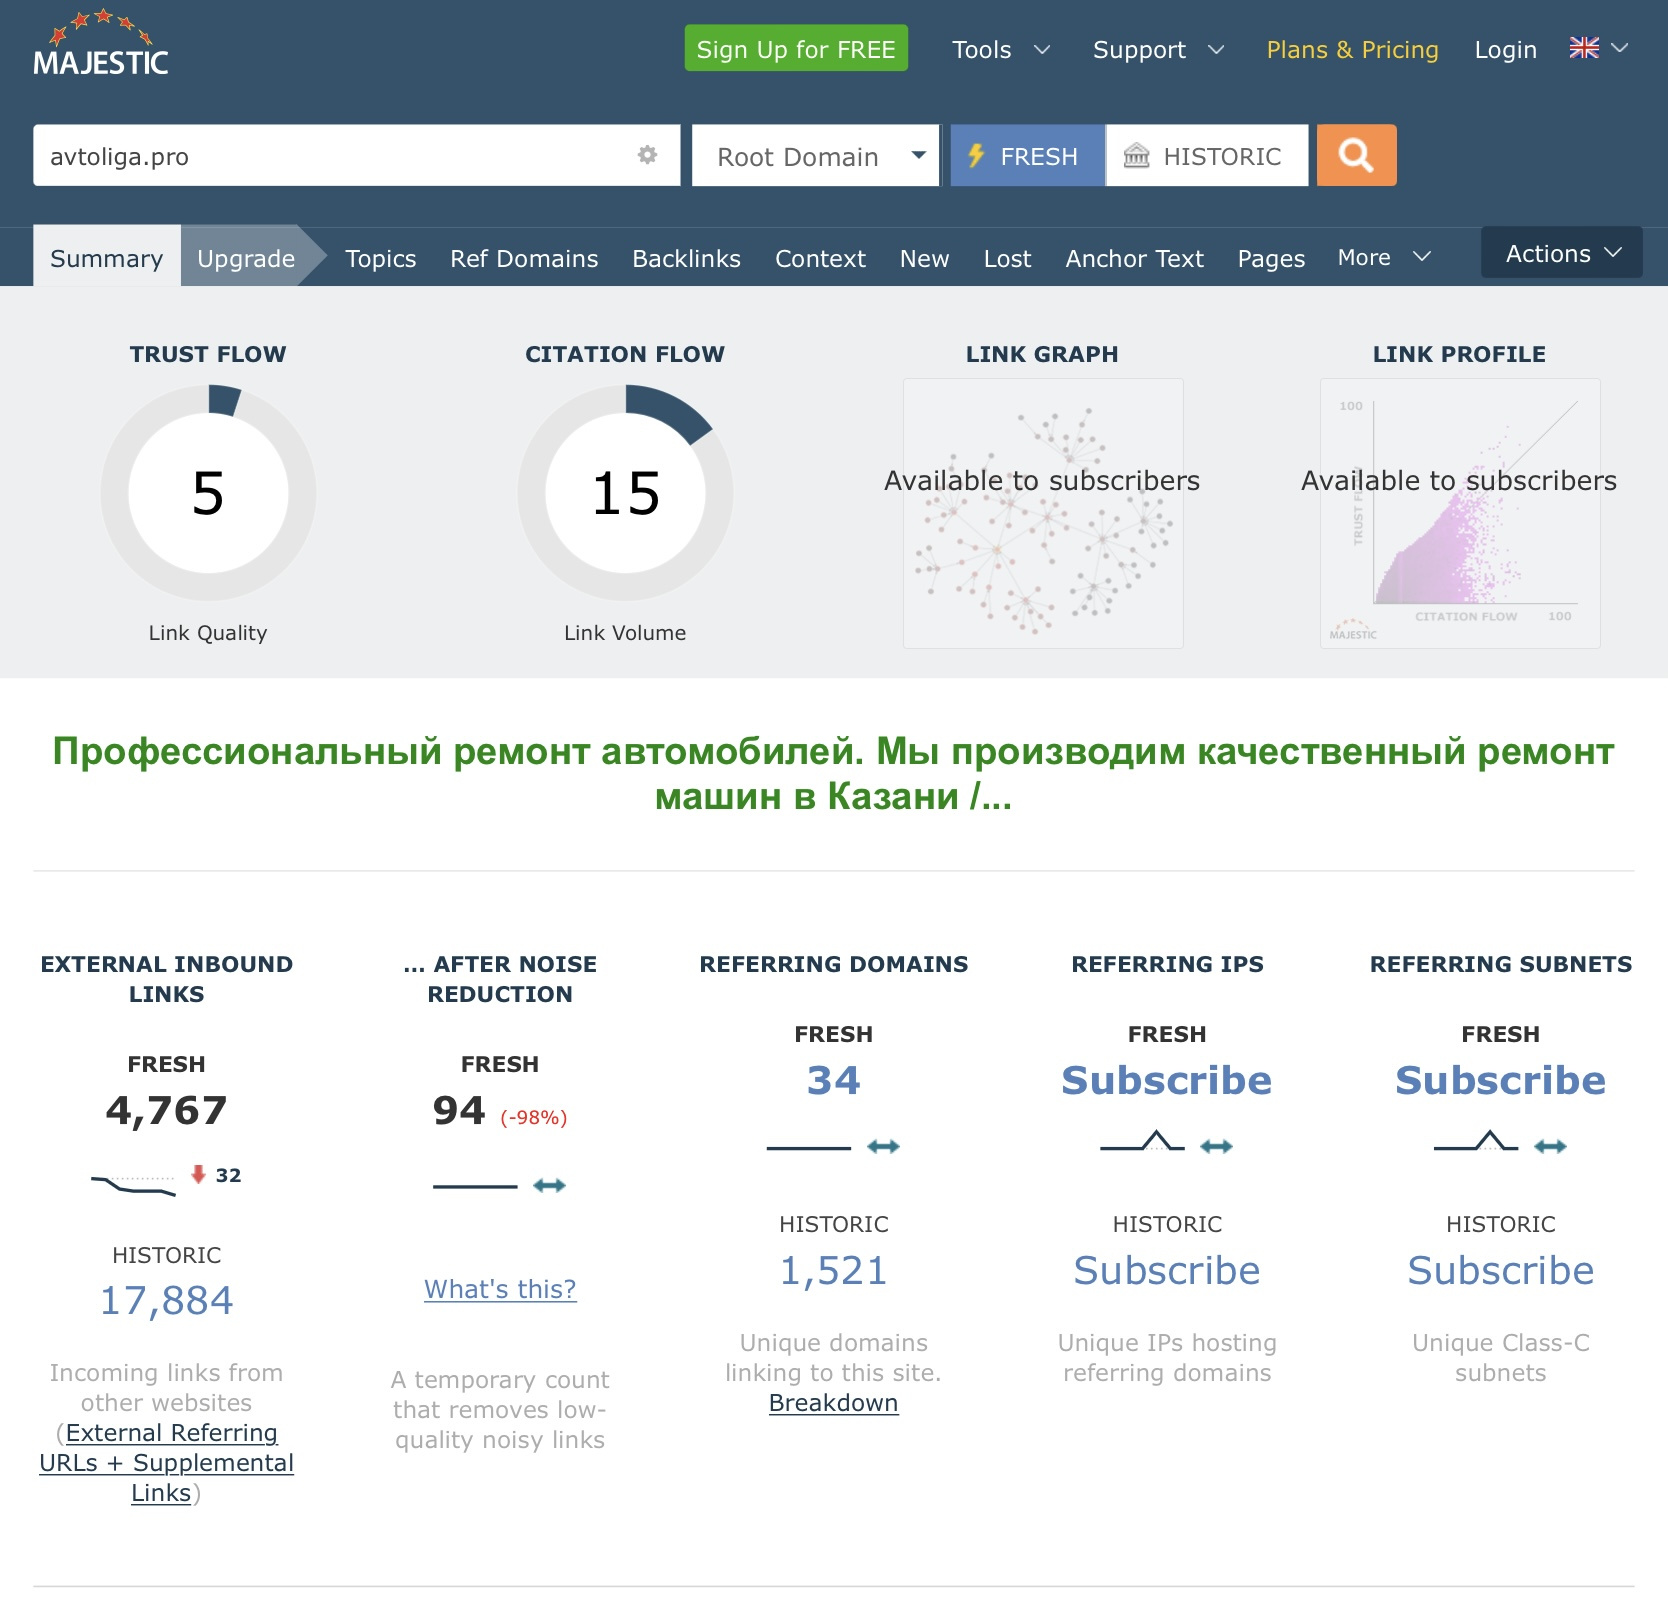Focus the avtoliga.pro search field
Image resolution: width=1668 pixels, height=1619 pixels.
(356, 155)
